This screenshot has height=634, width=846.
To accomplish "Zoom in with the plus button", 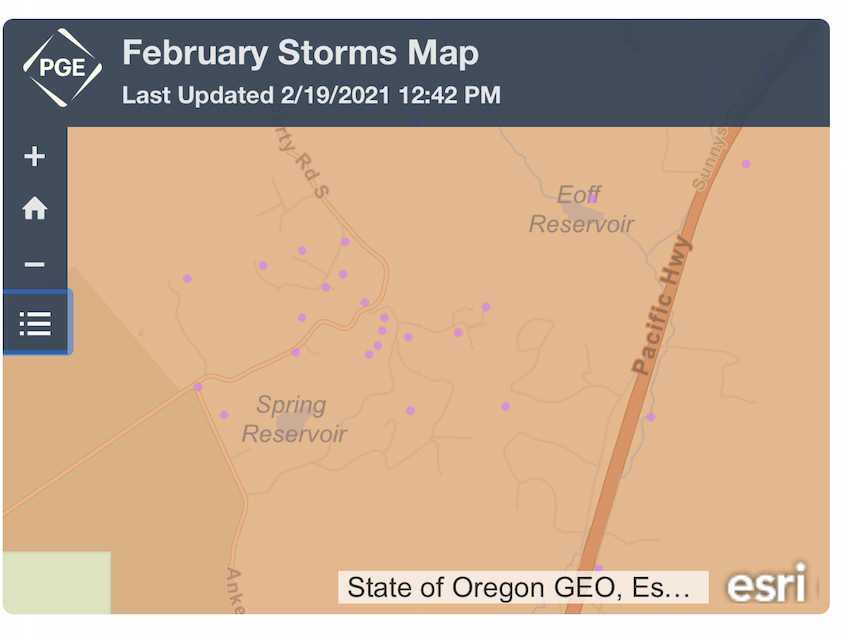I will (x=35, y=157).
